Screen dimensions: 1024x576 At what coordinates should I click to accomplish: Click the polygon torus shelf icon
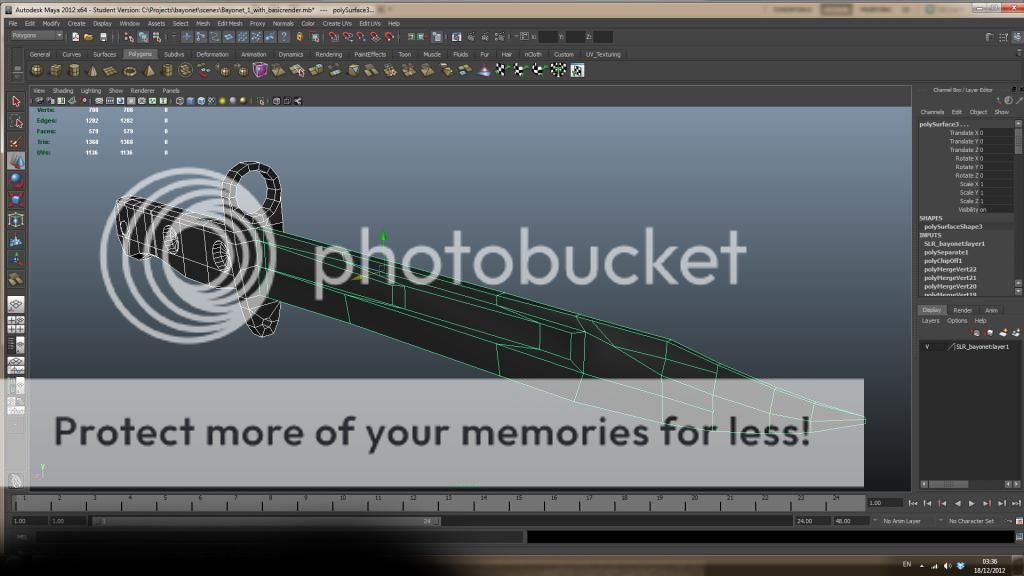pyautogui.click(x=130, y=70)
